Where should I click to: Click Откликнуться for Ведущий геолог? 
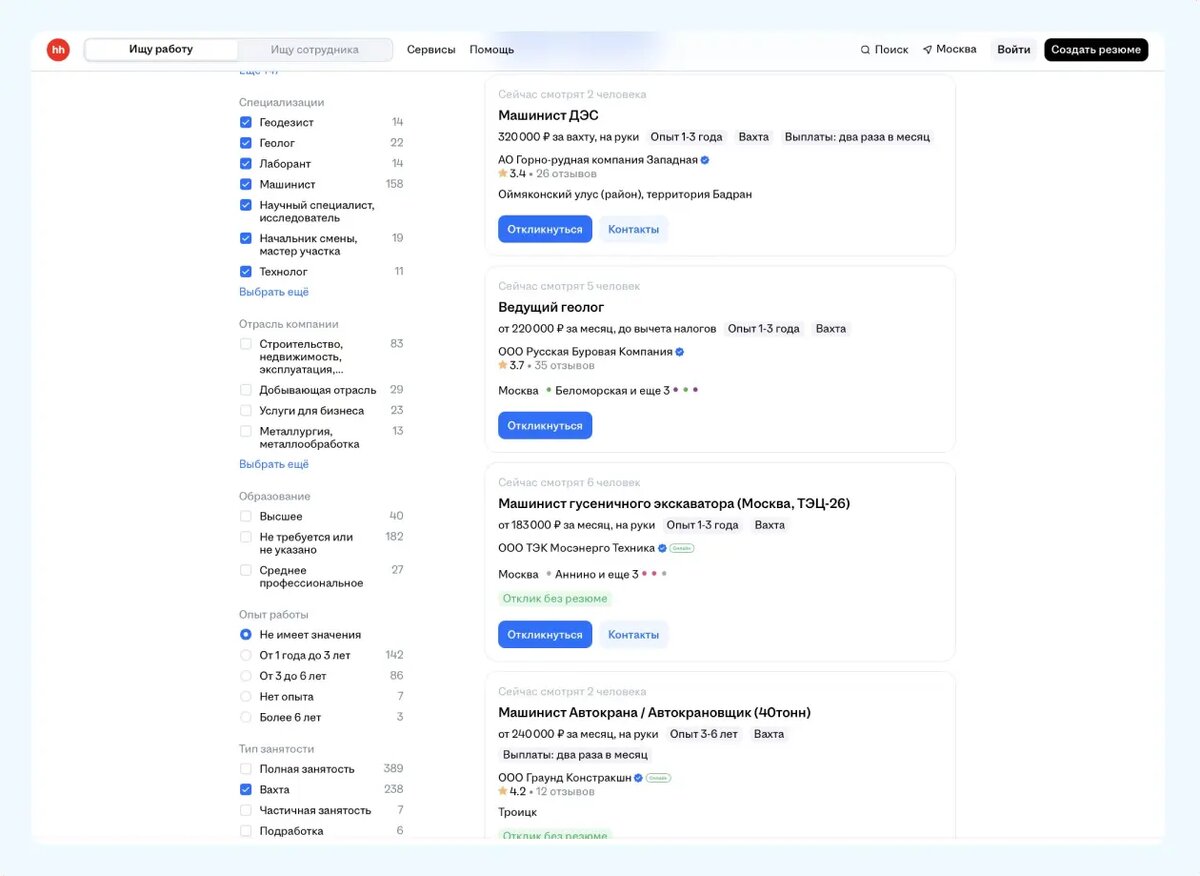tap(545, 426)
